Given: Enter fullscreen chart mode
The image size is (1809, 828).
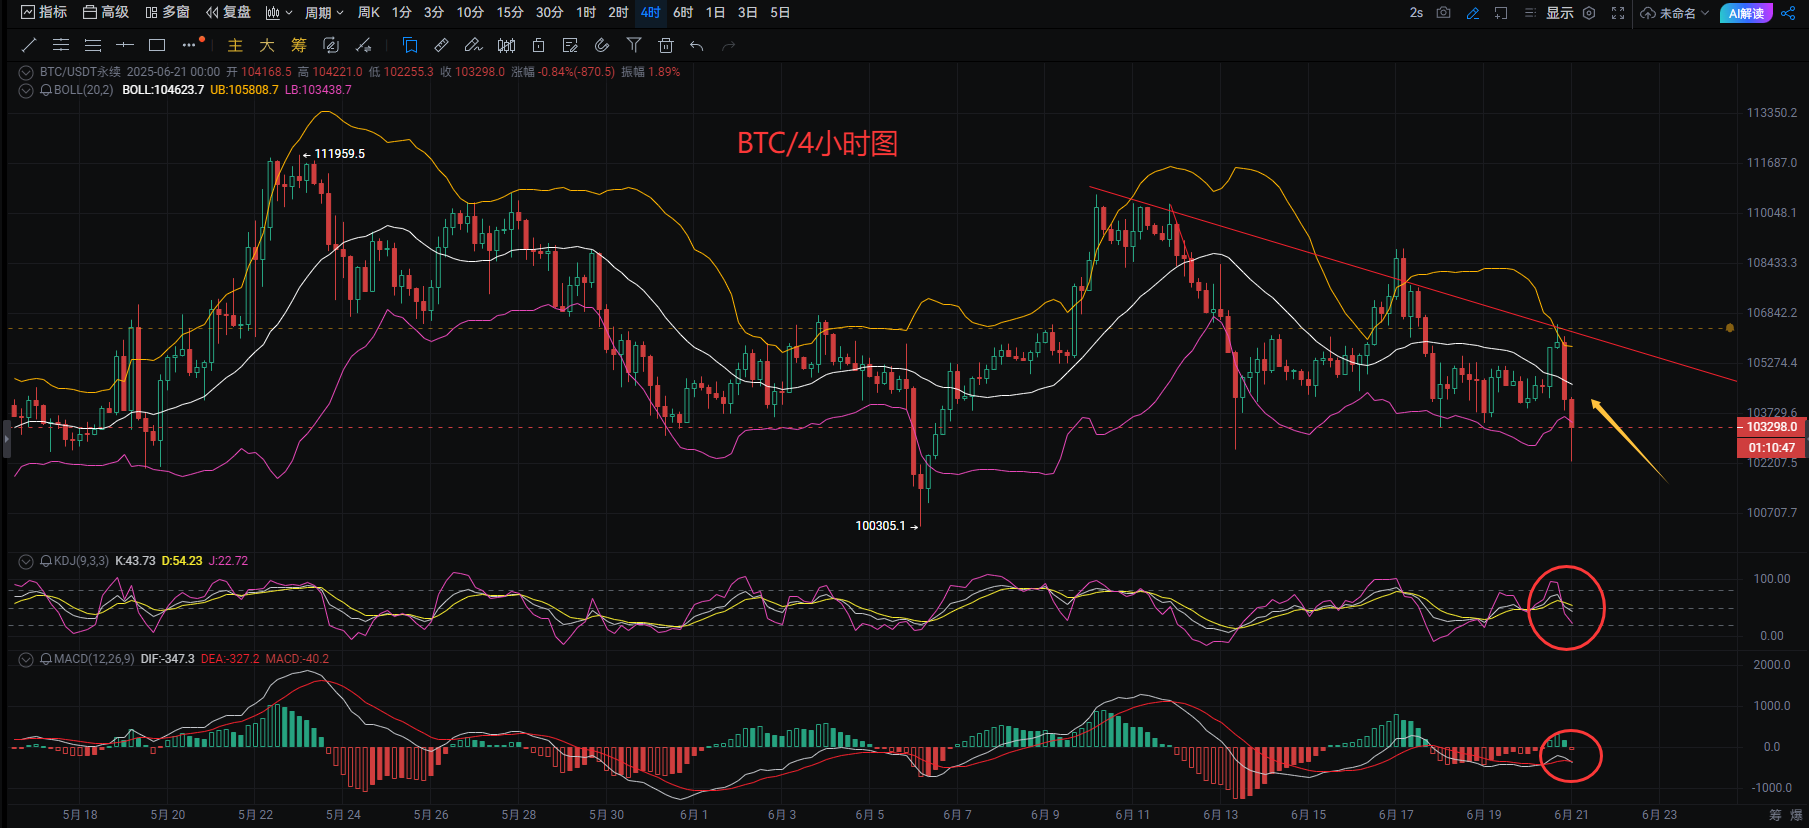Looking at the screenshot, I should click(1618, 13).
